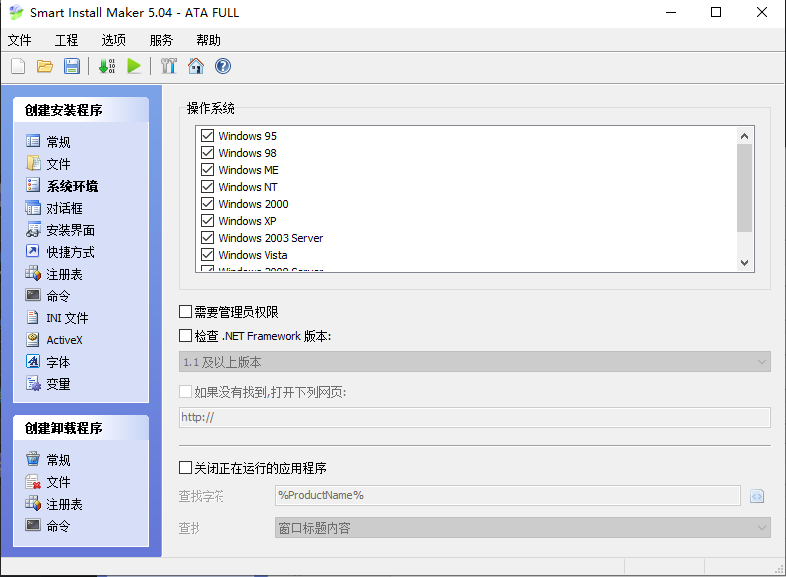Click the variable insert button beside %ProductName%

[x=757, y=496]
